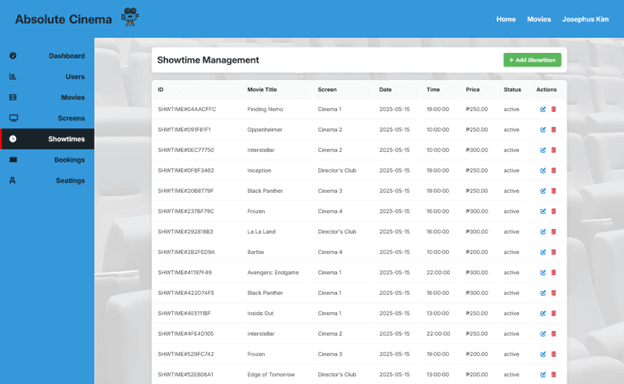The image size is (624, 384).
Task: Open the Users sidebar section
Action: tap(47, 76)
